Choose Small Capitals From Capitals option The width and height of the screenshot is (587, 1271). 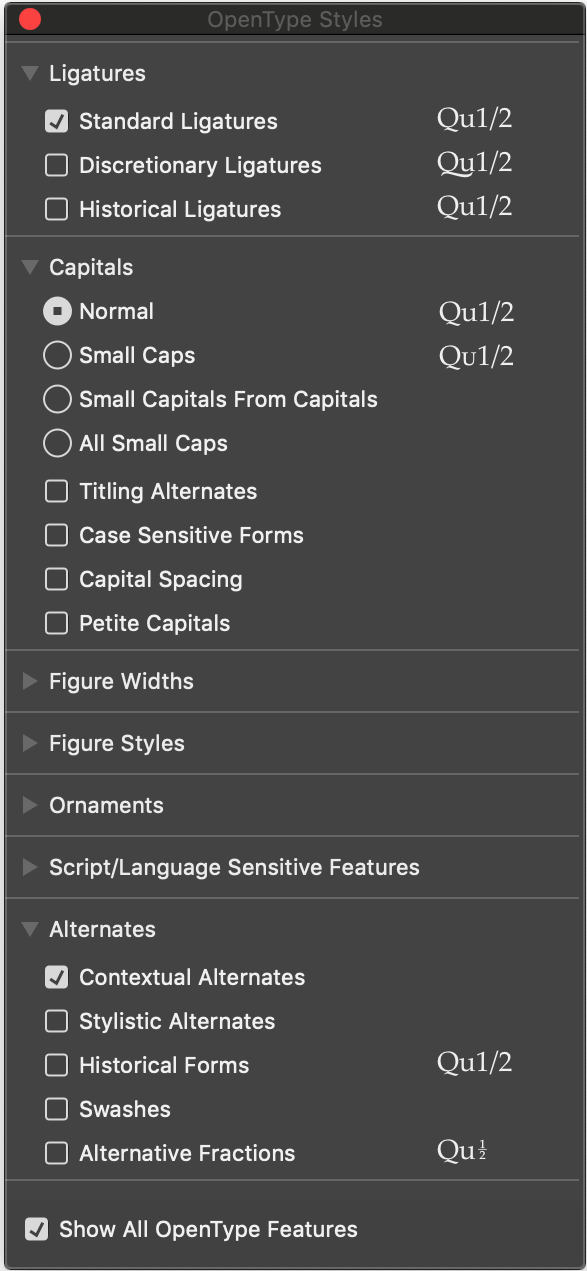point(58,399)
